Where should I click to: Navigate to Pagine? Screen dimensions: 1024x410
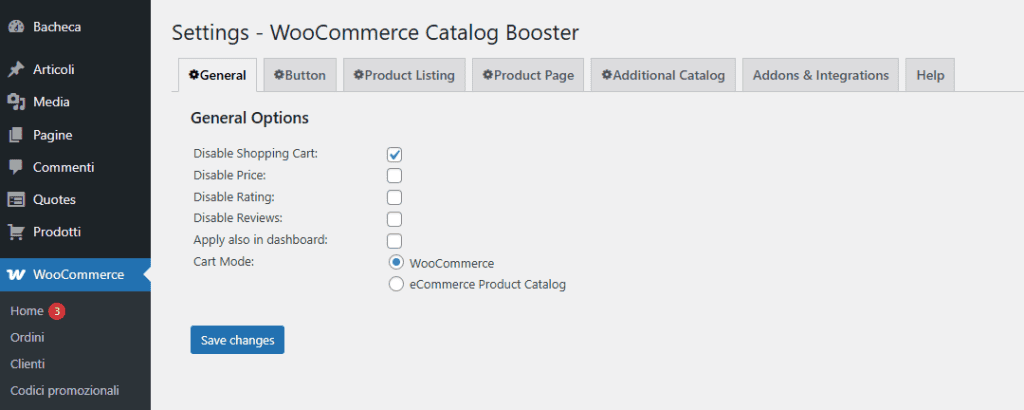point(52,136)
